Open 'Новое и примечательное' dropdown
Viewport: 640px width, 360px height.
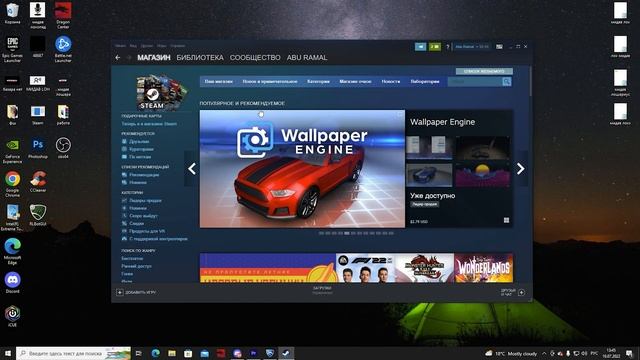click(270, 82)
